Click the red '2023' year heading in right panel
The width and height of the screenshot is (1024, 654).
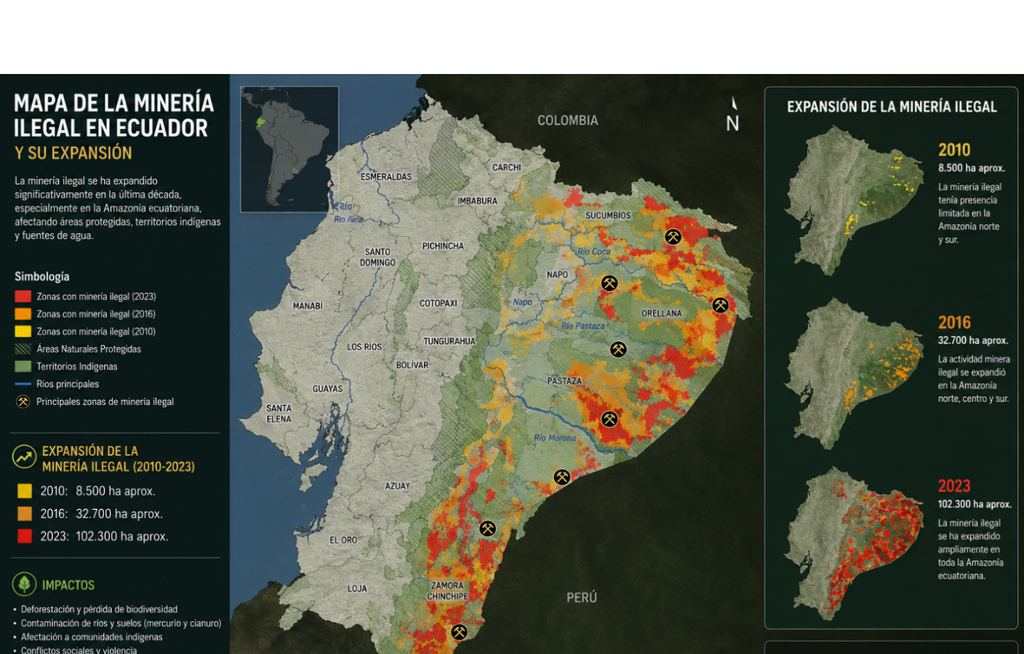pyautogui.click(x=954, y=486)
